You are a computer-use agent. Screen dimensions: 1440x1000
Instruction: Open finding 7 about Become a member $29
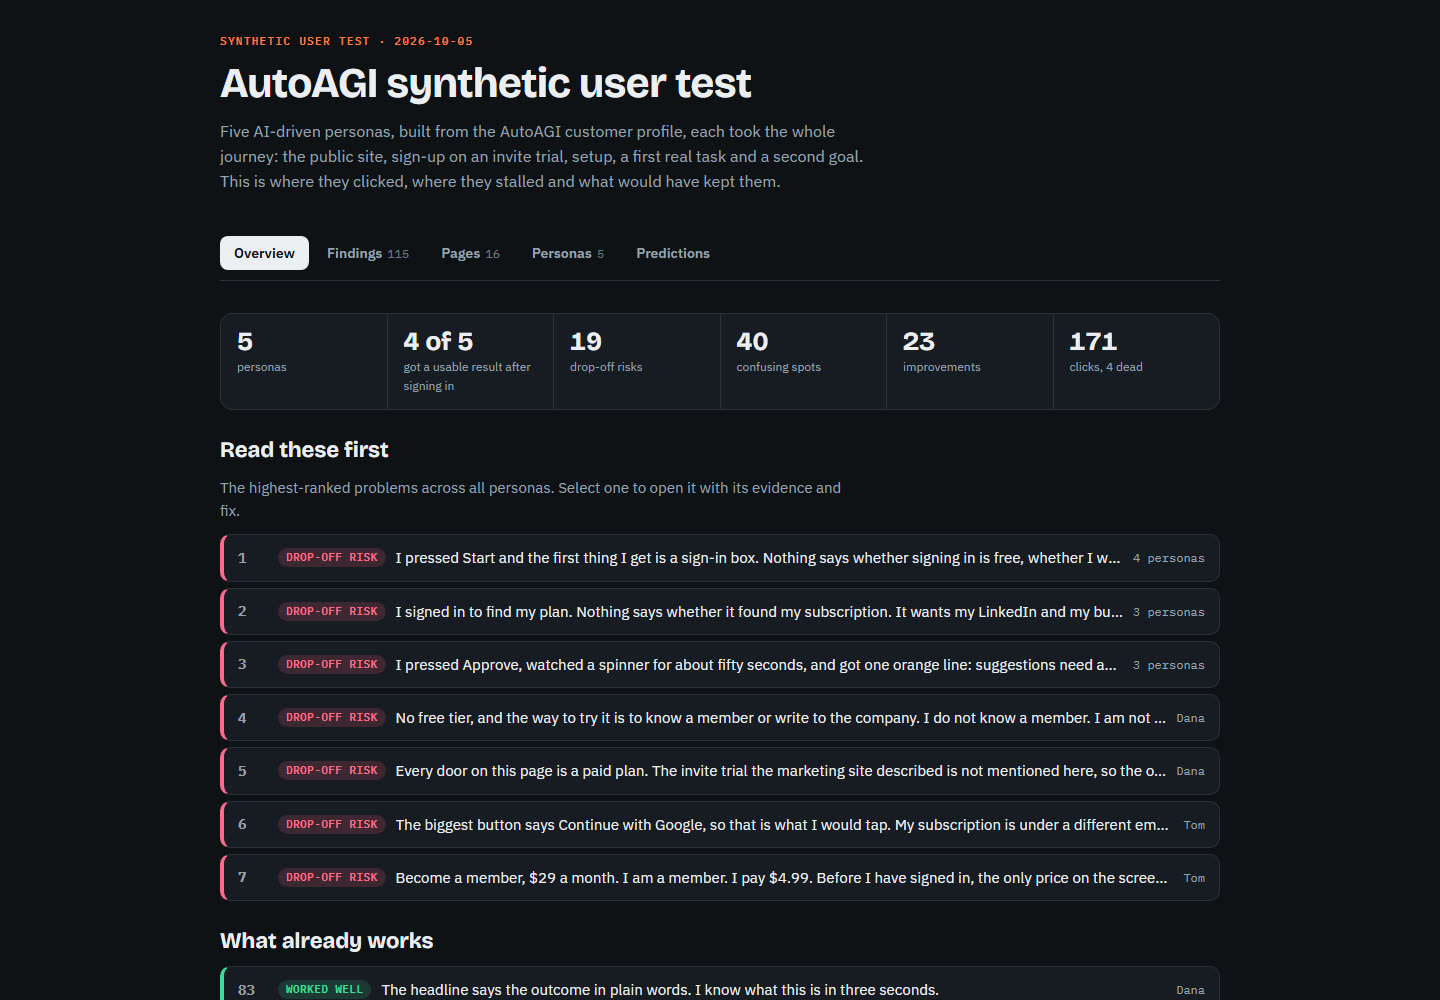pos(720,878)
